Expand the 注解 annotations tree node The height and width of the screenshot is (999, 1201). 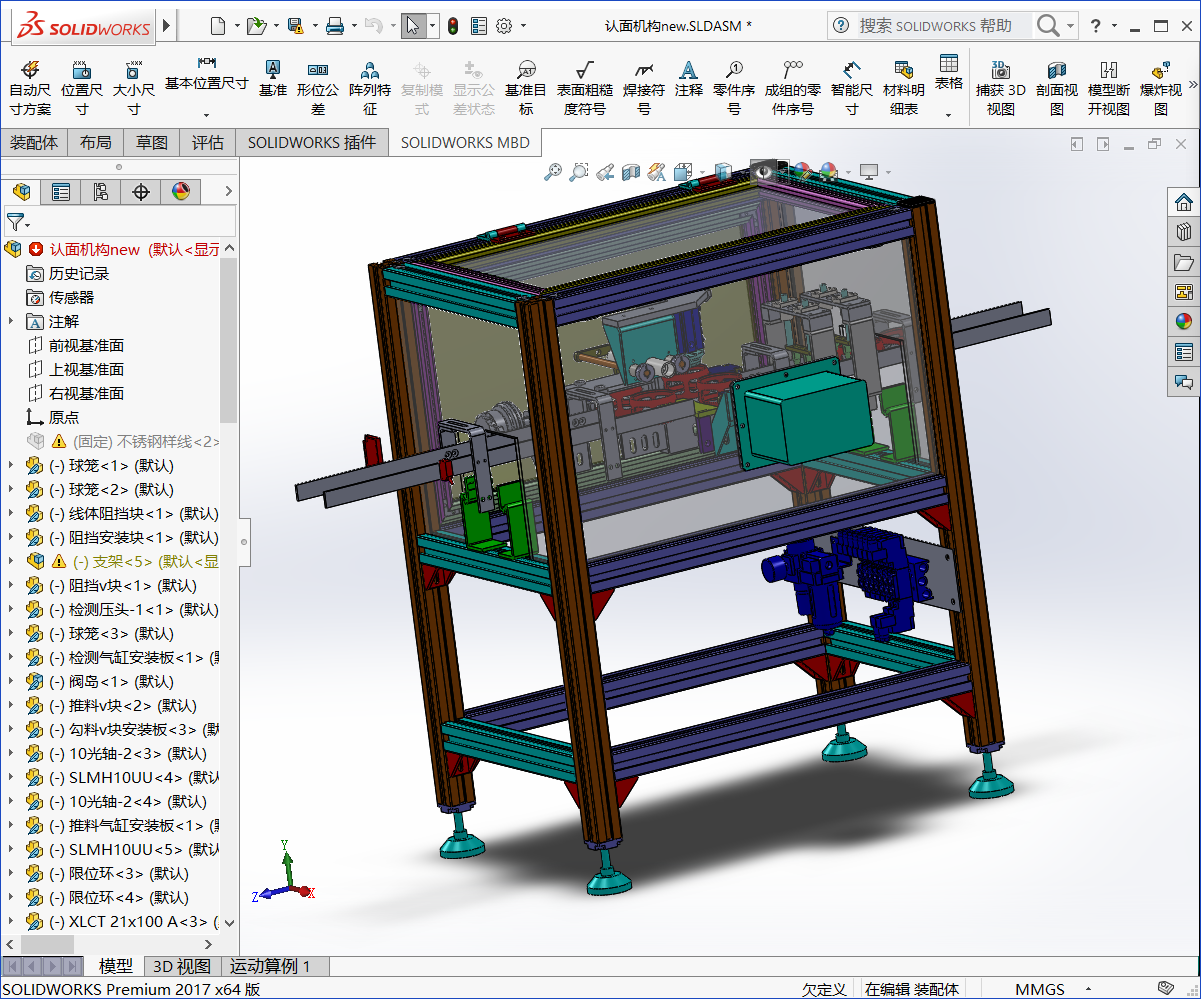pyautogui.click(x=11, y=321)
